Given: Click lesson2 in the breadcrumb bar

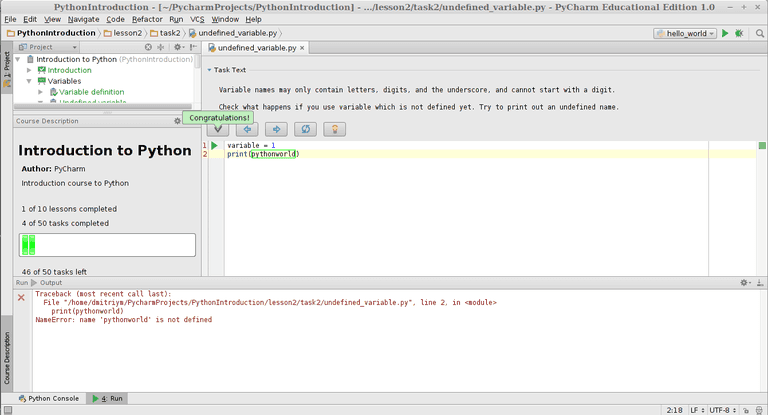Looking at the screenshot, I should coord(123,33).
